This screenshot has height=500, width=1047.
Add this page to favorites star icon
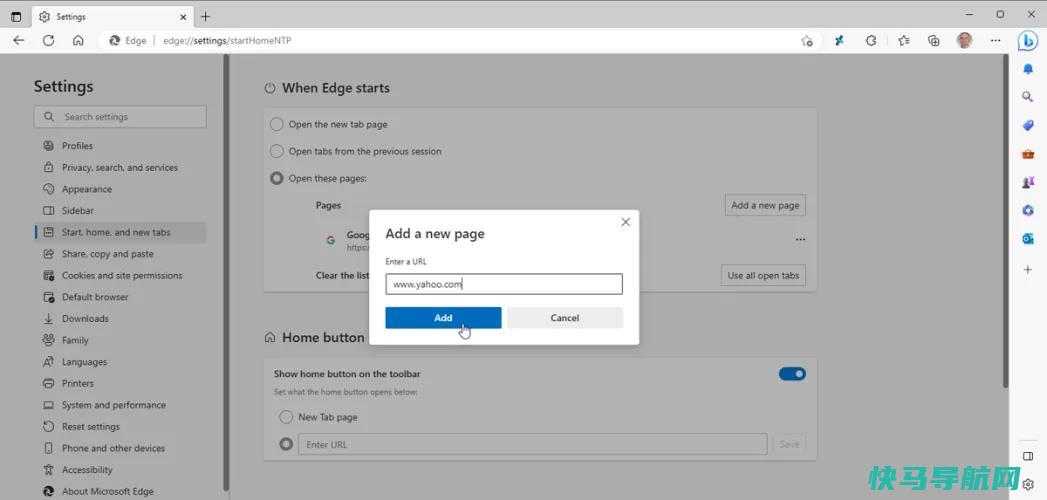(807, 41)
